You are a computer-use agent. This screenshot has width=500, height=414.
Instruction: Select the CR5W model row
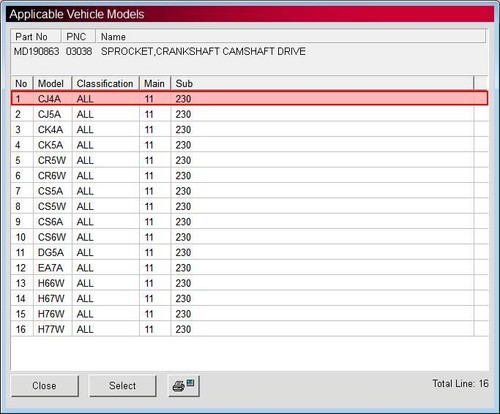249,160
